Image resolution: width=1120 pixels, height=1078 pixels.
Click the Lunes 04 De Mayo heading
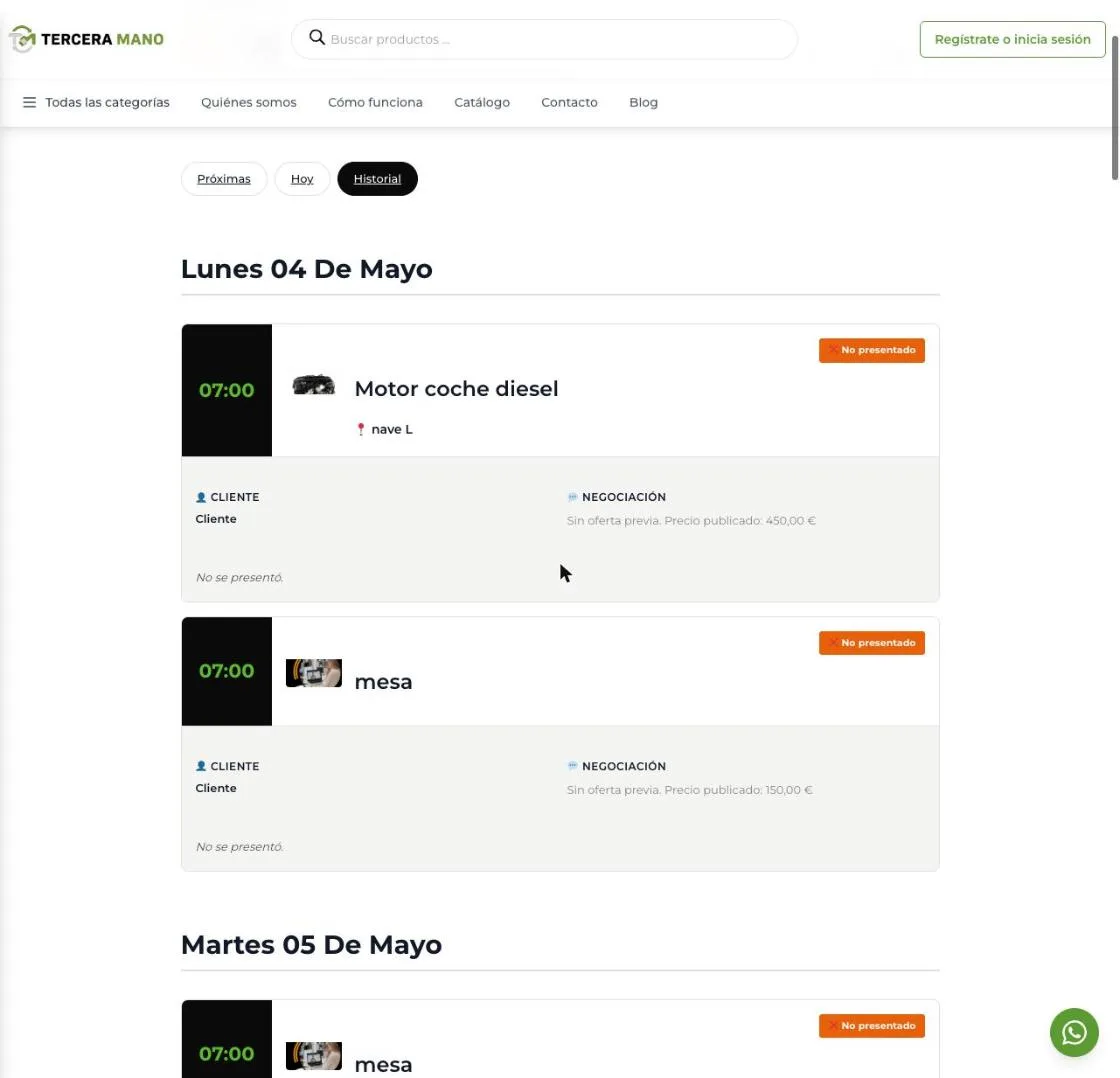point(306,269)
